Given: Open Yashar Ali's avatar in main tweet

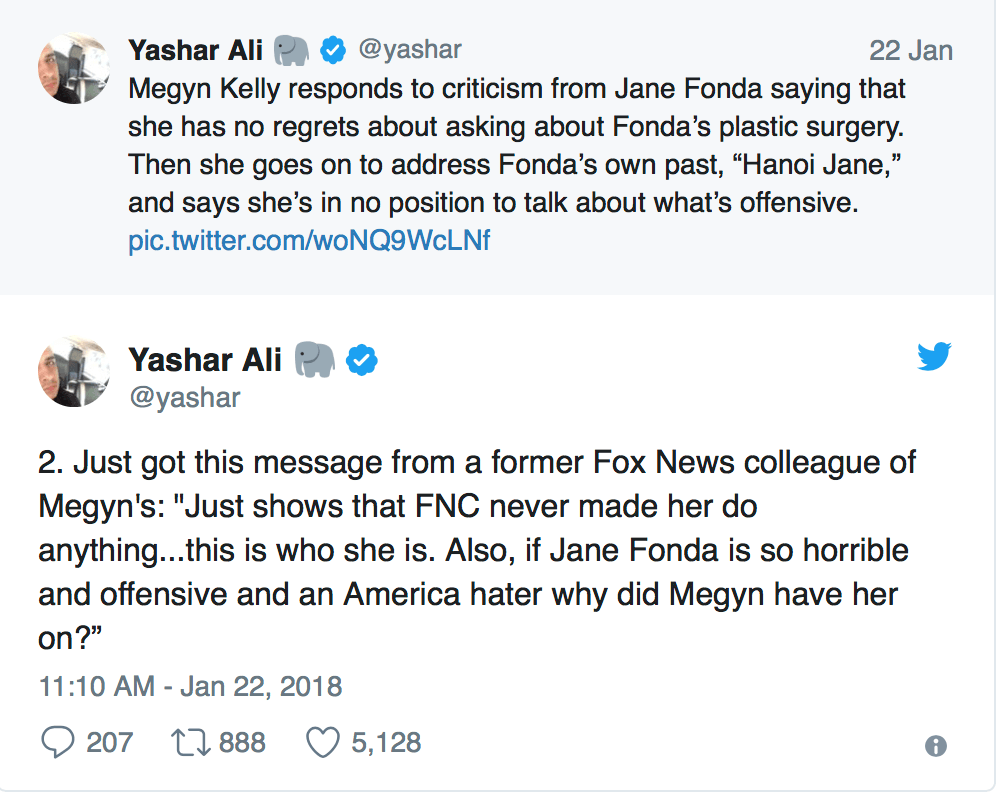Looking at the screenshot, I should coord(73,372).
